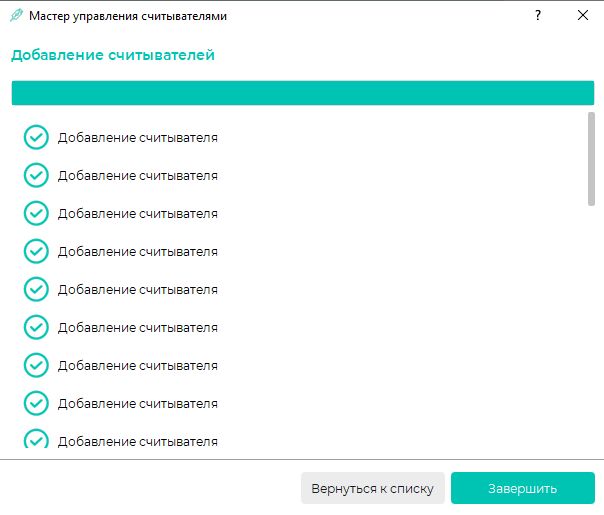The image size is (604, 515).
Task: Click the third row's checkmark status icon
Action: point(36,213)
